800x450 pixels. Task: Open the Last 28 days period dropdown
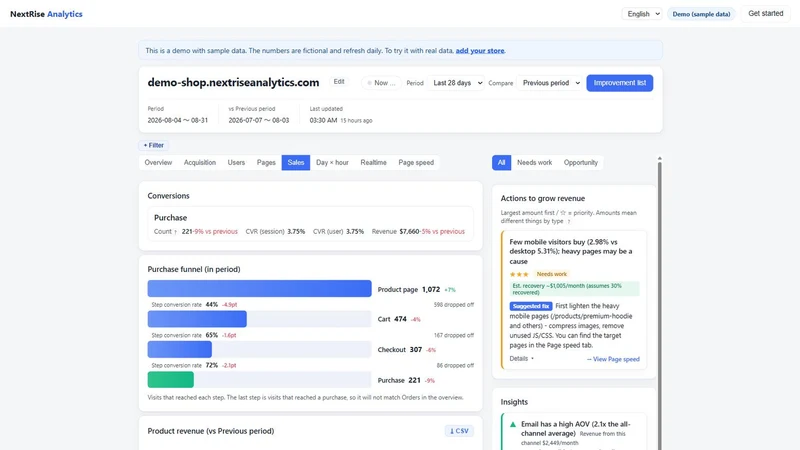(456, 83)
